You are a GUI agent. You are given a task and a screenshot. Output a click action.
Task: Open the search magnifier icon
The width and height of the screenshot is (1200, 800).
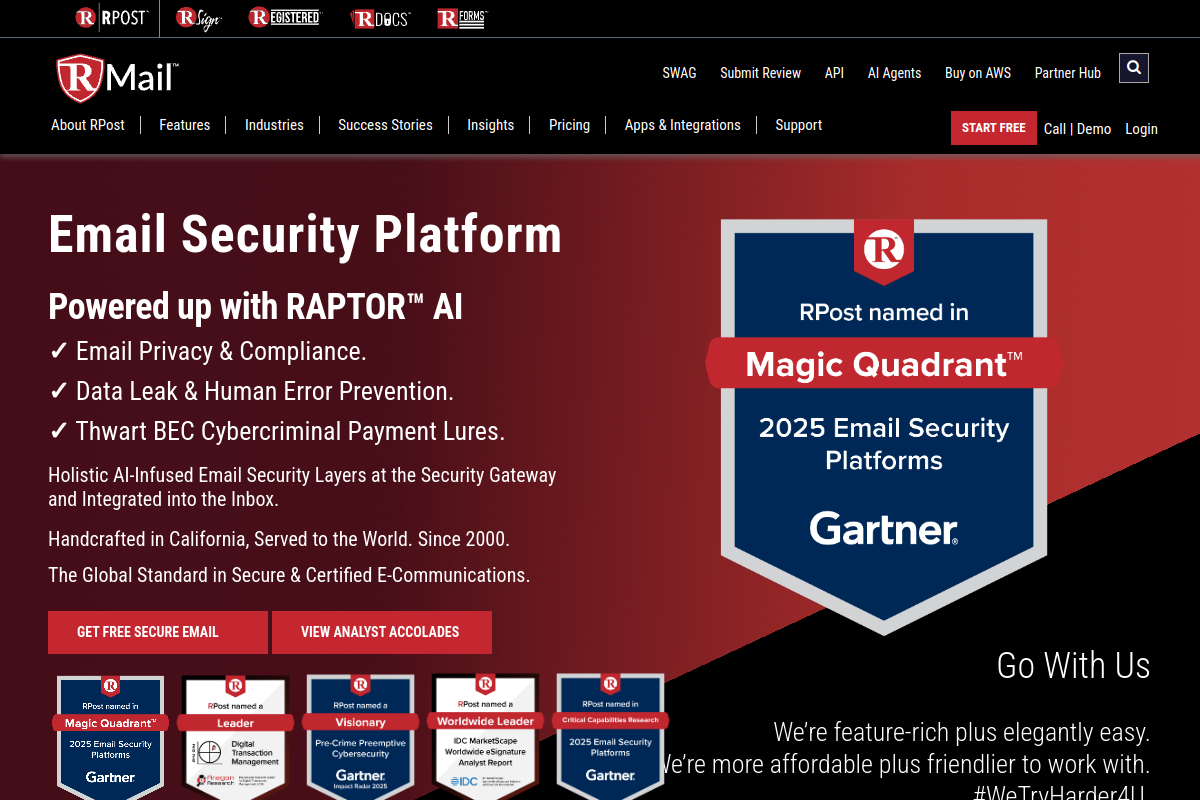(x=1134, y=68)
